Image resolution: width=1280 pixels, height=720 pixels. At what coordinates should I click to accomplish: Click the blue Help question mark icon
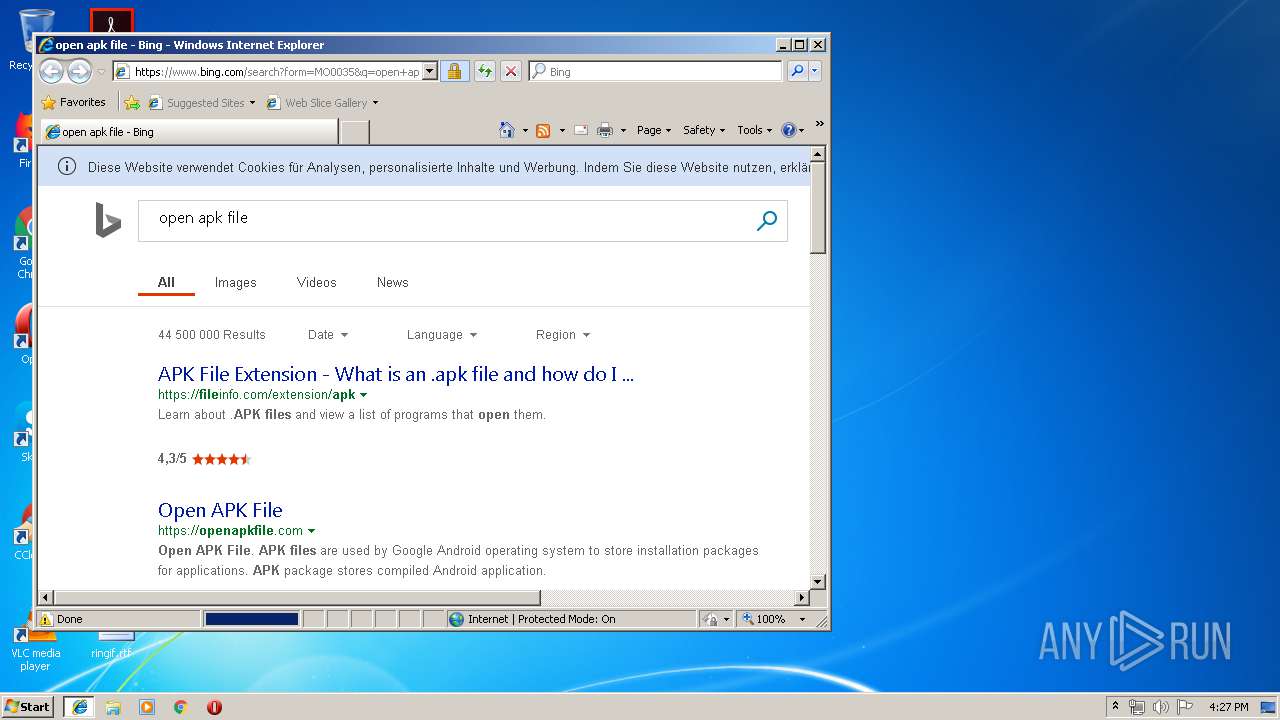pos(788,130)
